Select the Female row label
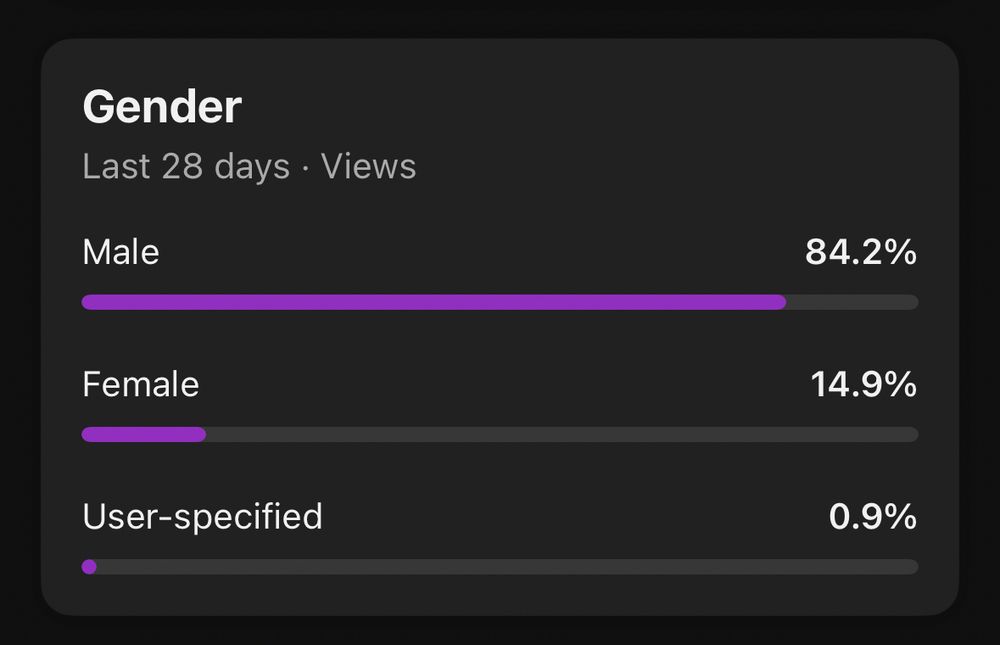Viewport: 1000px width, 645px height. click(x=140, y=385)
